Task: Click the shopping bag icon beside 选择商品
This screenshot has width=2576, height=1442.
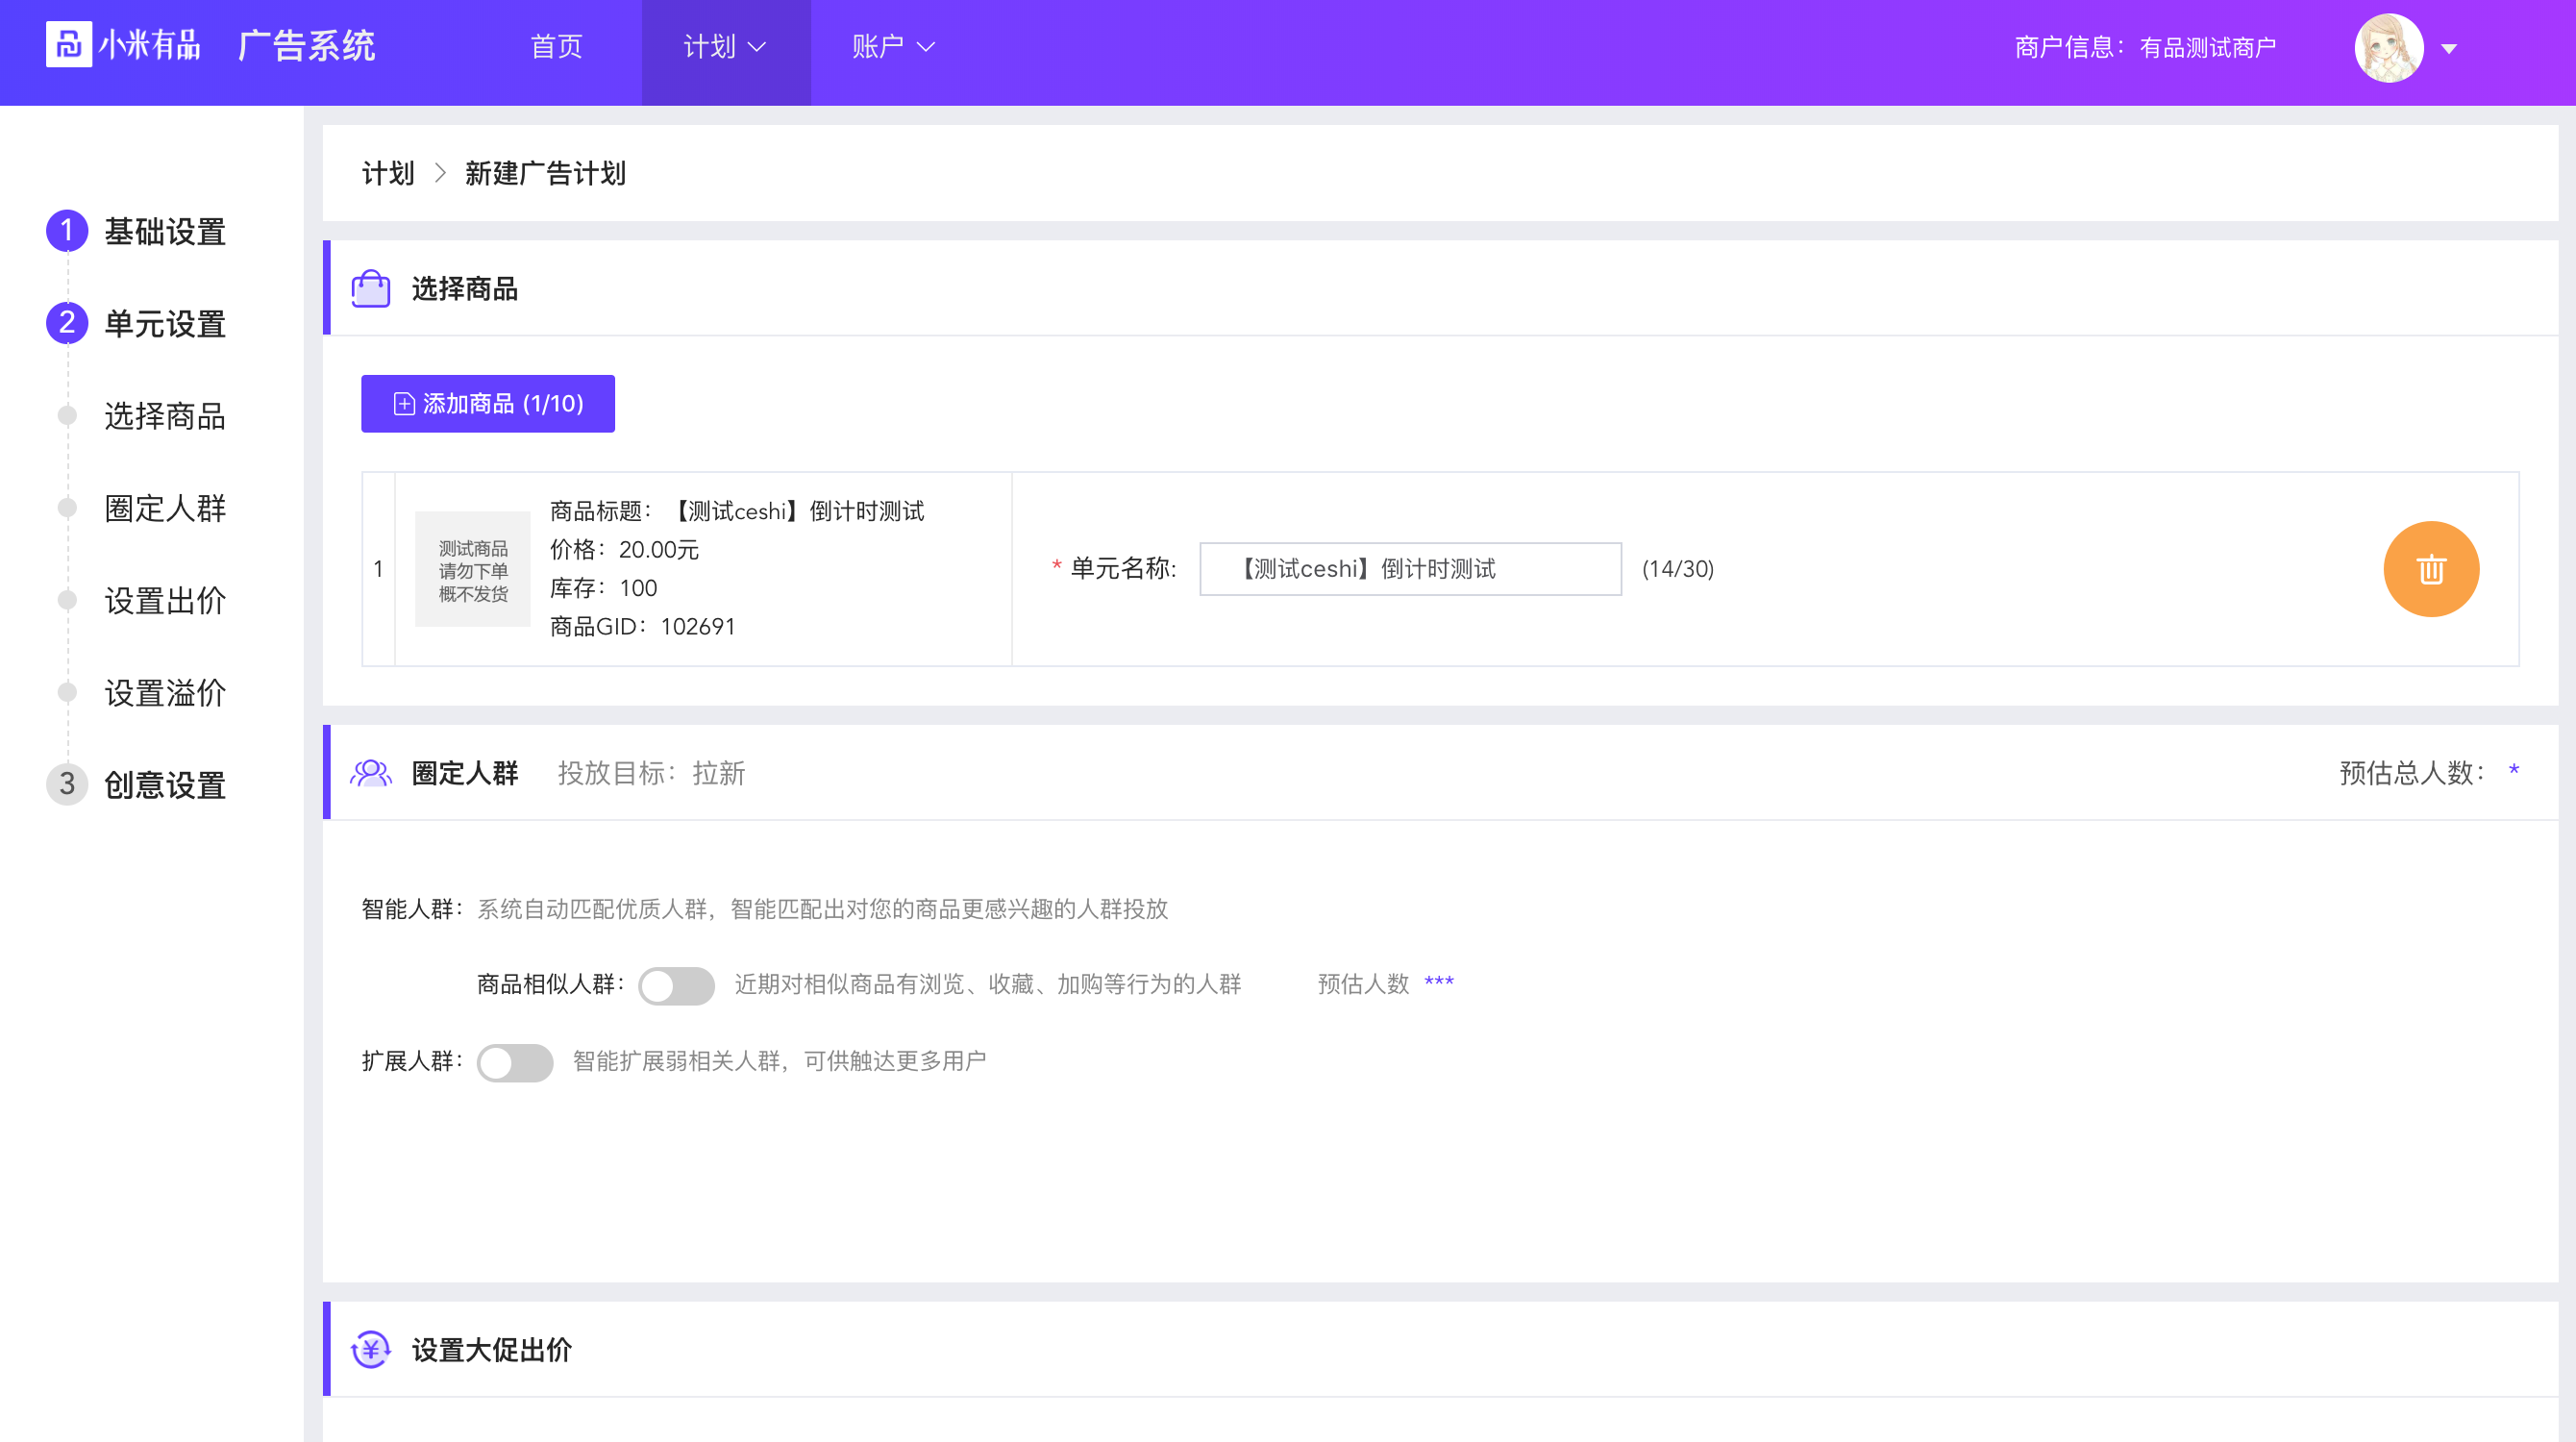Action: click(x=371, y=289)
